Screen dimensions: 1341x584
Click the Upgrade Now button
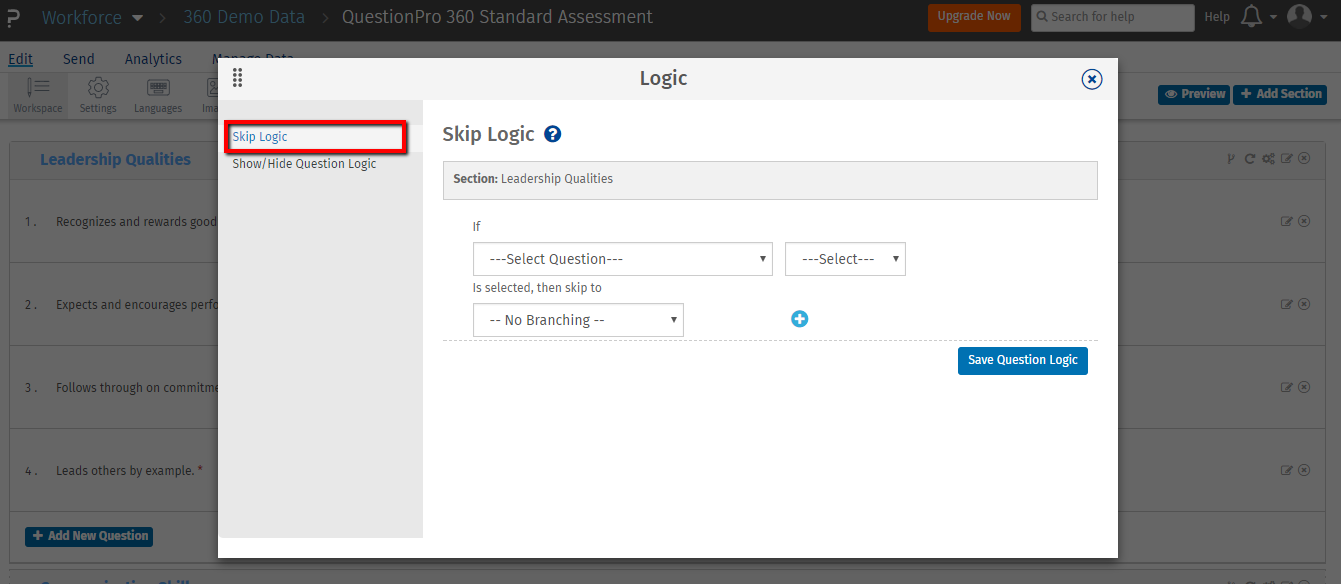(x=973, y=17)
